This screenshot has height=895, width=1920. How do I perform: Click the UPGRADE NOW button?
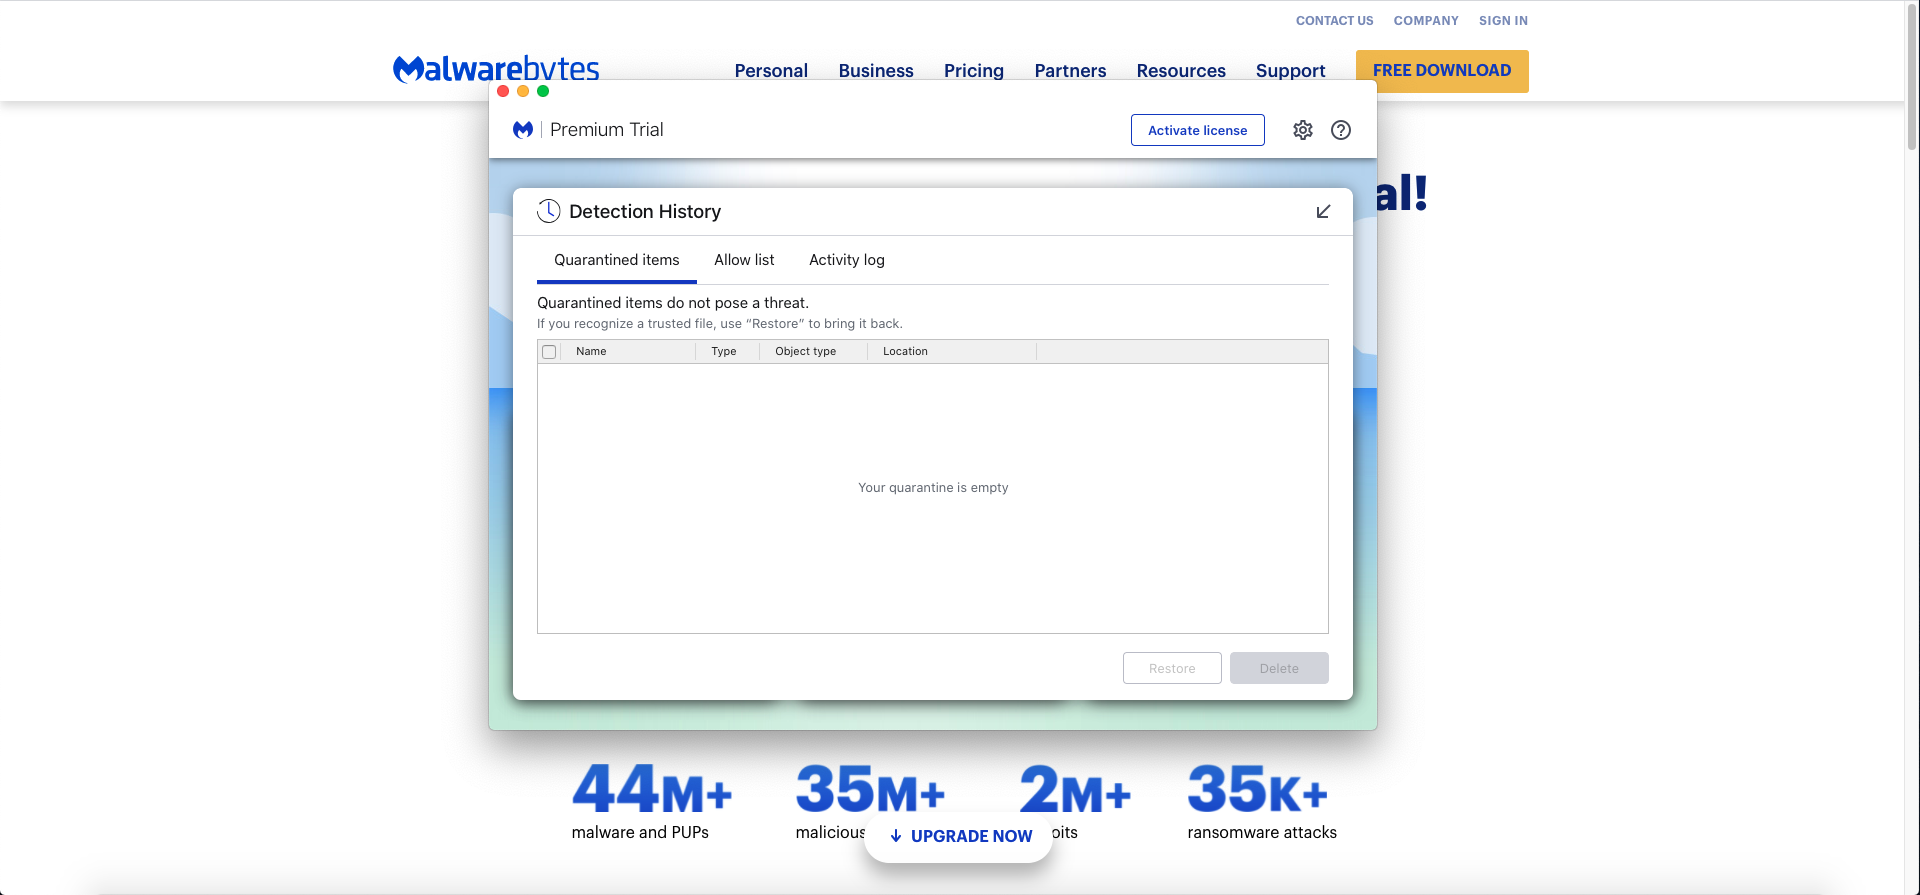coord(959,836)
